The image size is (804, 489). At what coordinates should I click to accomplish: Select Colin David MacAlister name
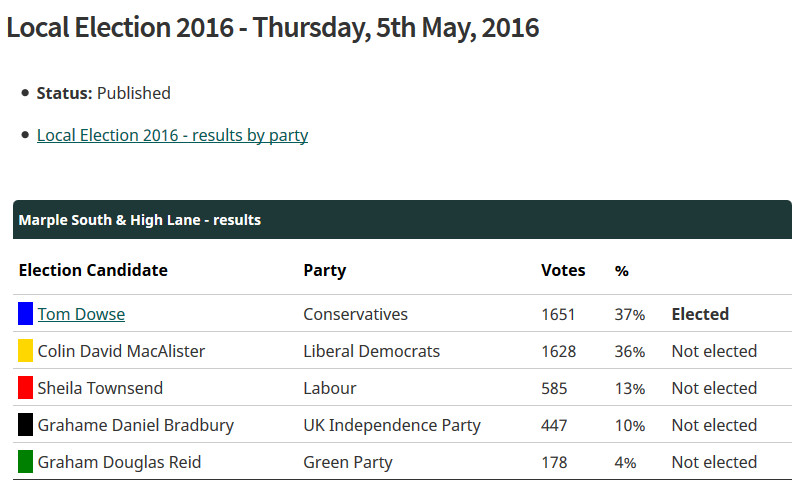(x=121, y=351)
